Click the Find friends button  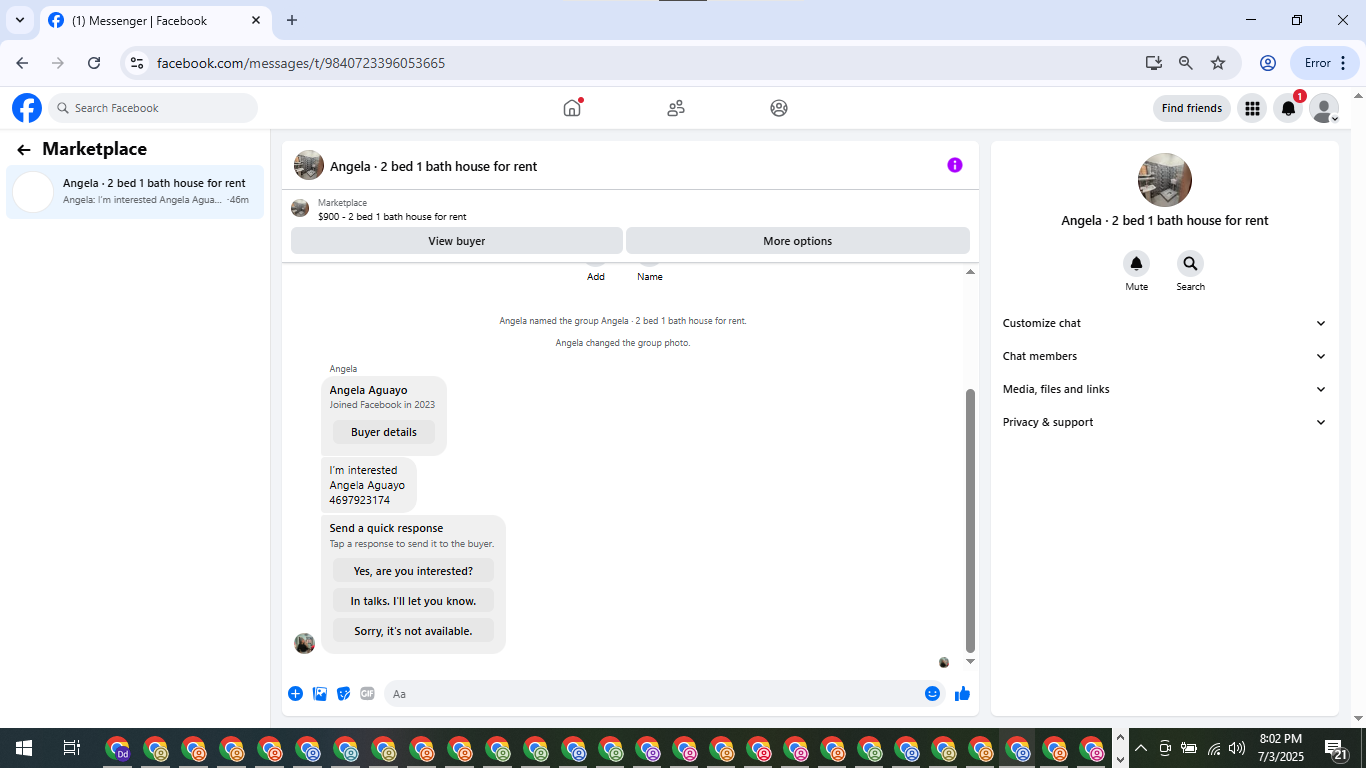coord(1192,108)
